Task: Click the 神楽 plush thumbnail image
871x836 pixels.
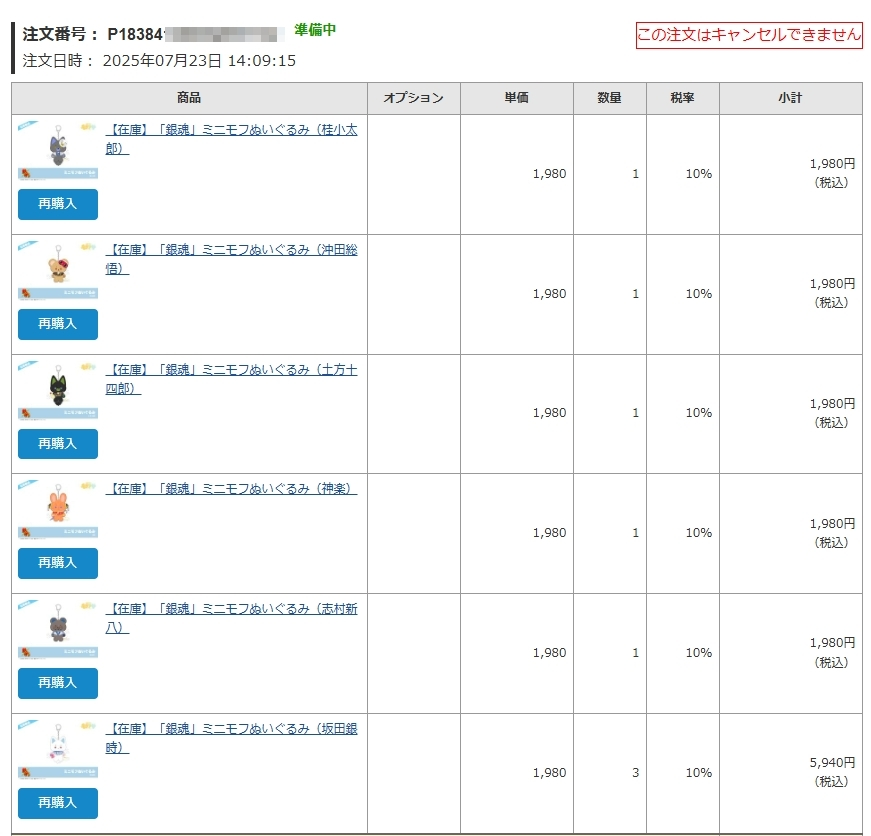Action: click(x=58, y=509)
